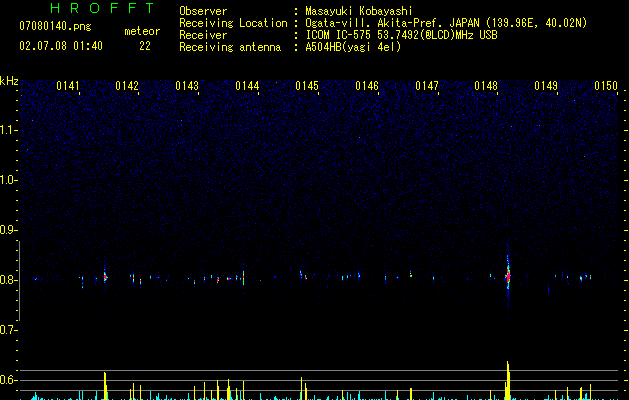Select the meteor count value 22

(145, 46)
